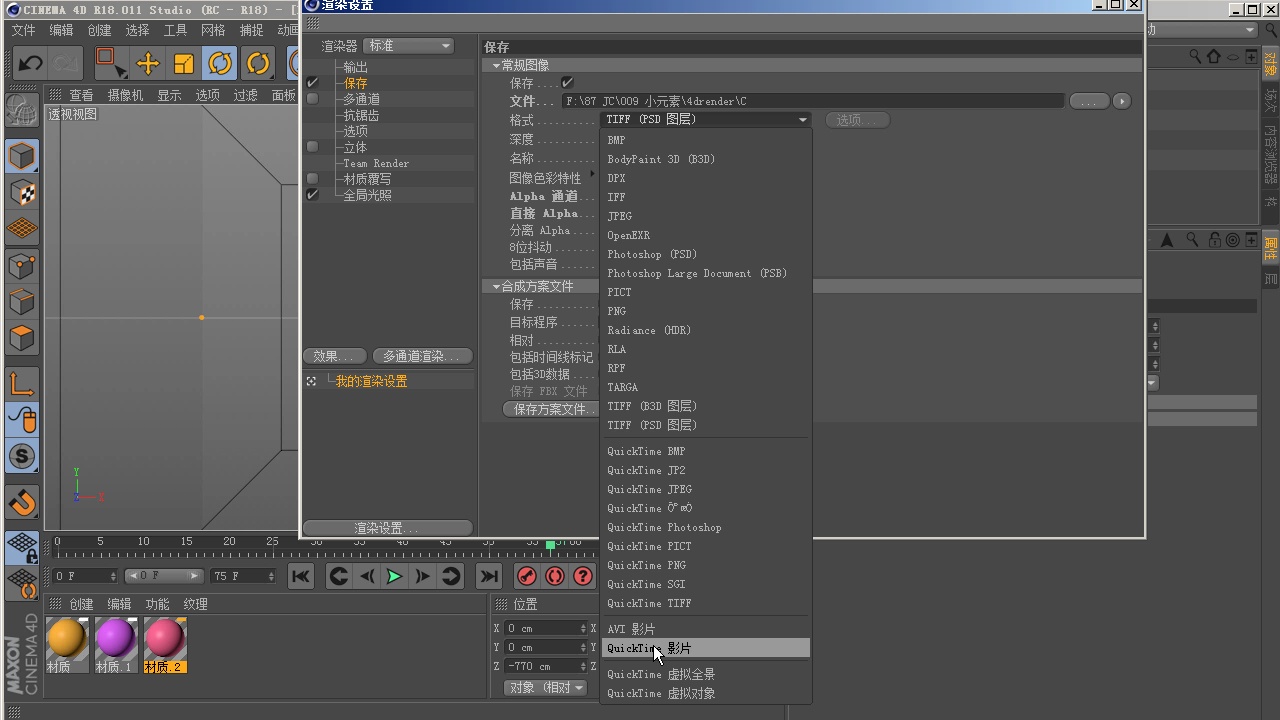
Task: Click the timeline playhead marker
Action: point(550,545)
